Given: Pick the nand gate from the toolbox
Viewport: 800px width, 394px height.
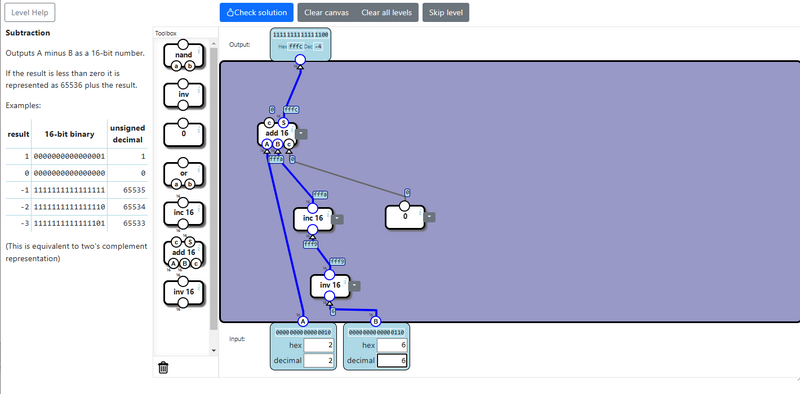Looking at the screenshot, I should [183, 55].
